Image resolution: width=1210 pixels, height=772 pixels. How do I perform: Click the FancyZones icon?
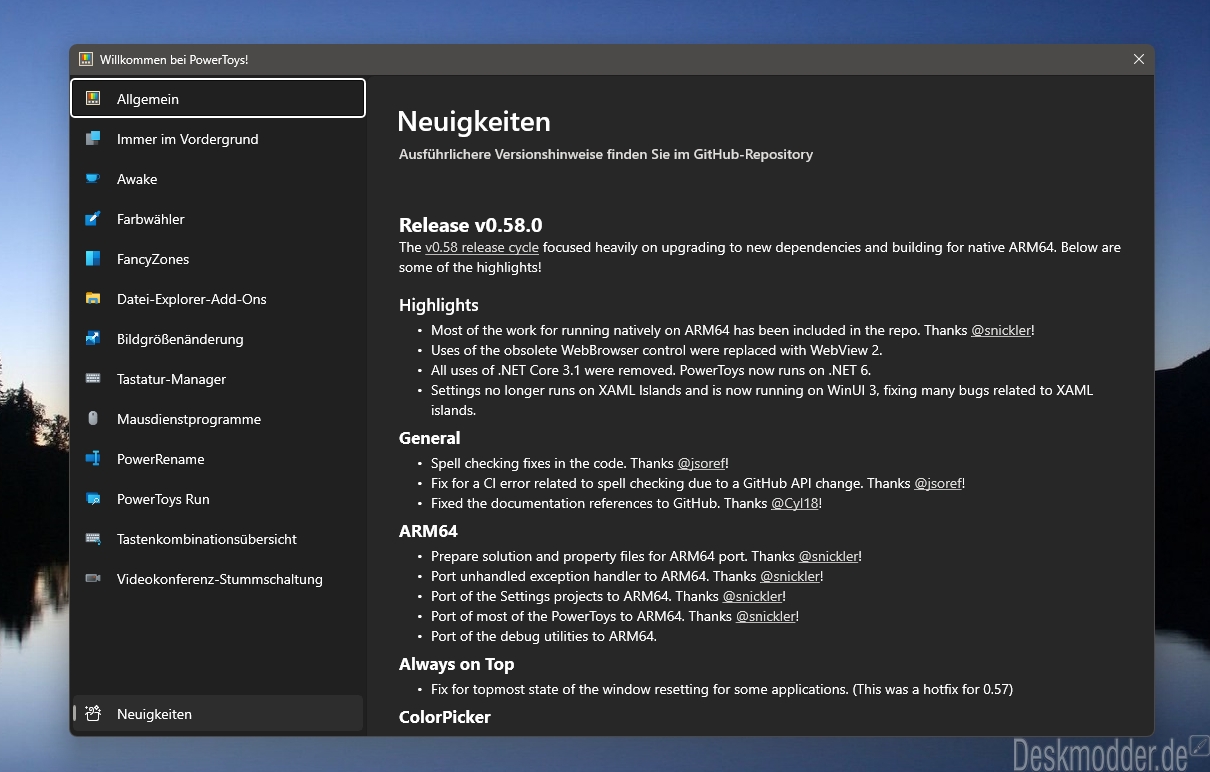[93, 259]
